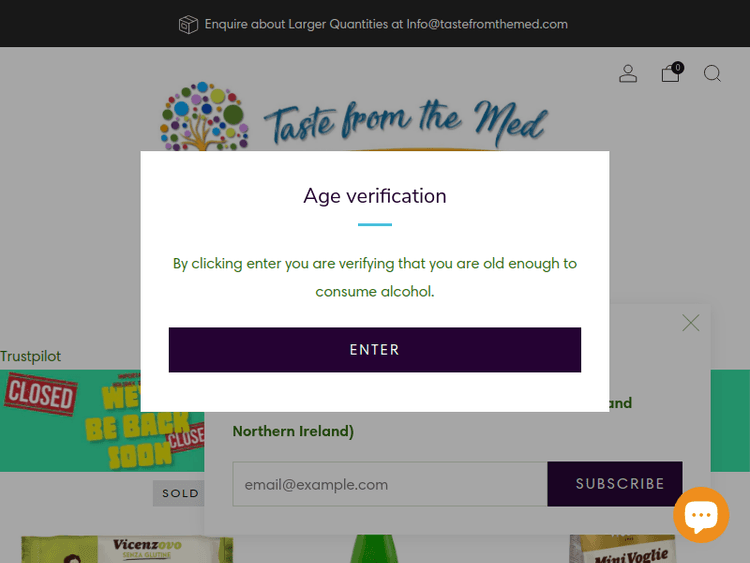The height and width of the screenshot is (563, 750).
Task: Click the search magnifier icon
Action: click(712, 74)
